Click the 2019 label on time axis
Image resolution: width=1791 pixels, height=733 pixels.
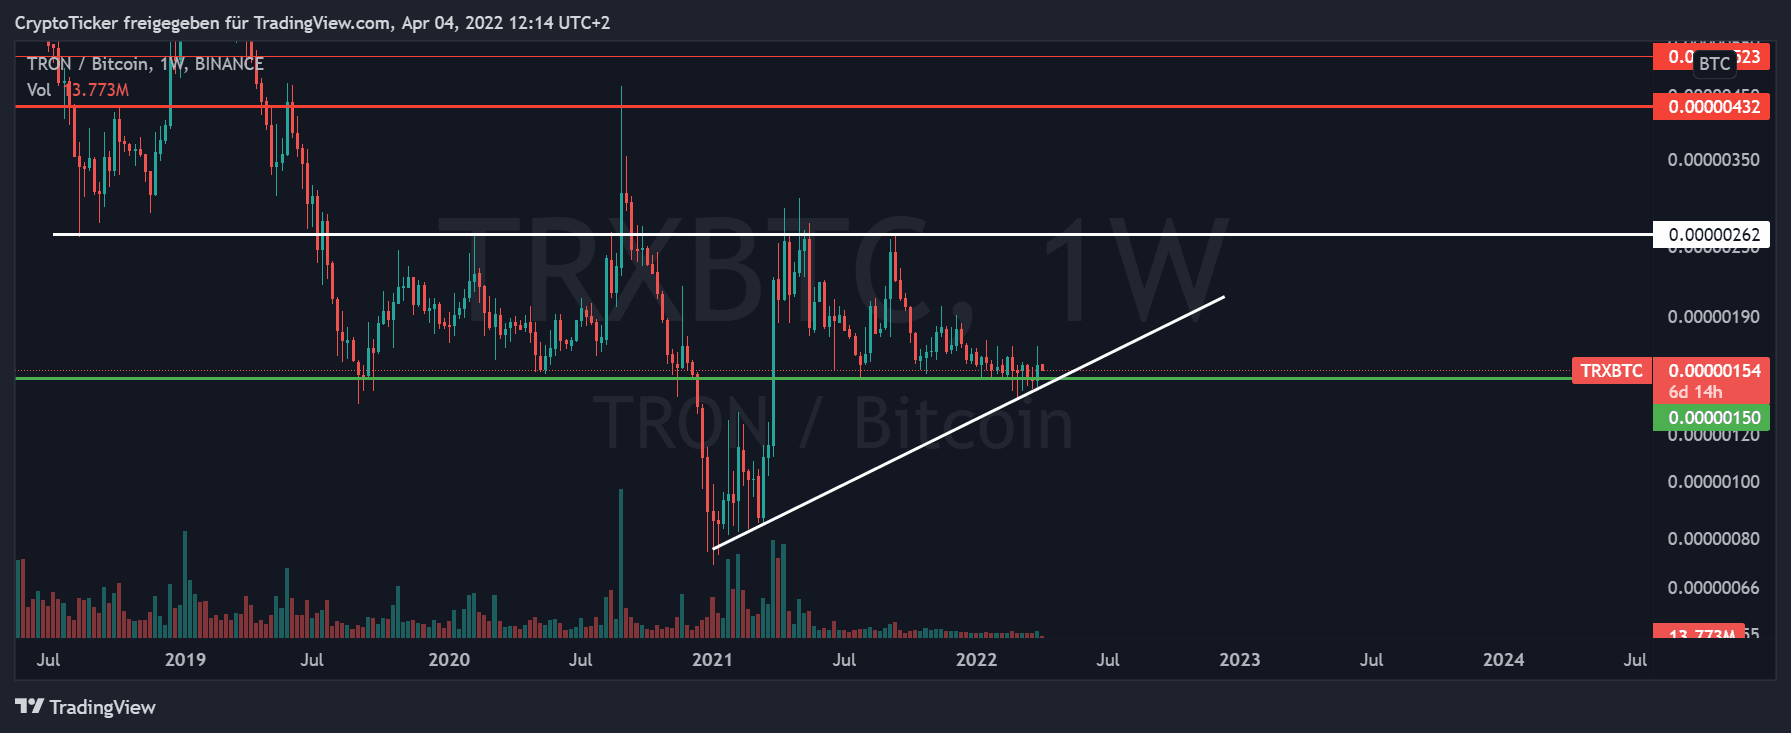pyautogui.click(x=185, y=660)
